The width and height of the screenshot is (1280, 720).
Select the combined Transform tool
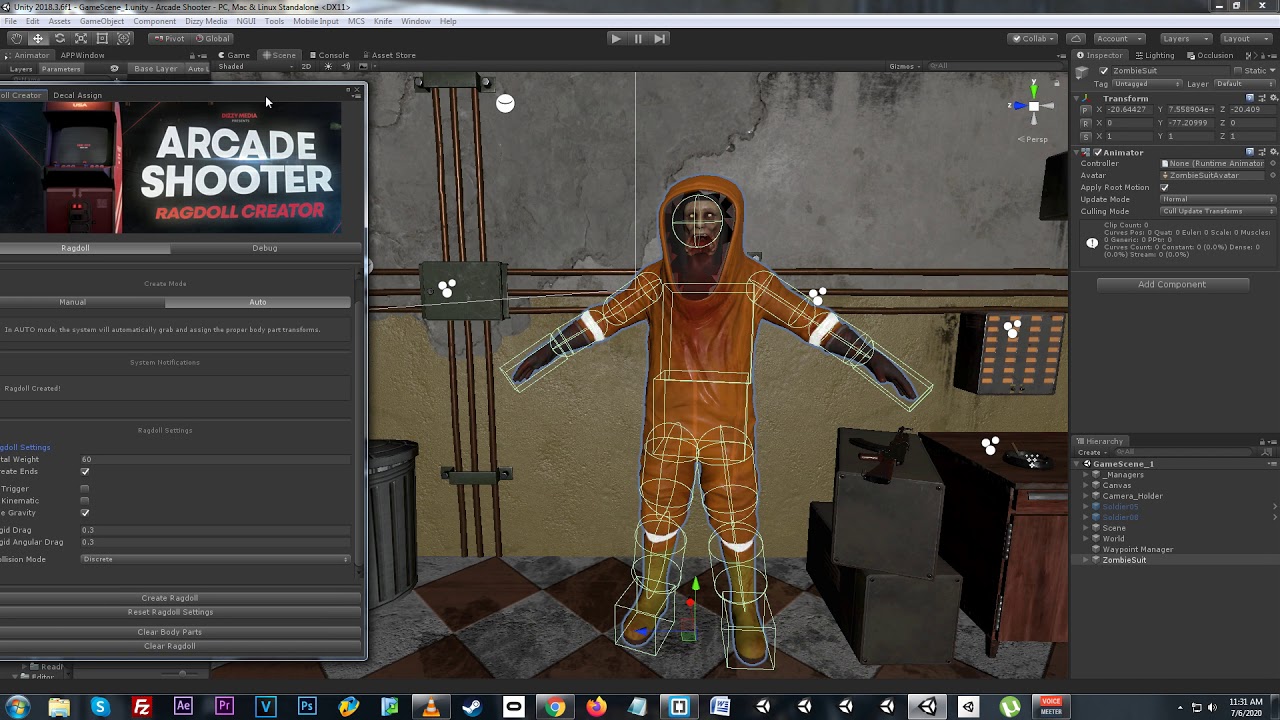point(124,38)
